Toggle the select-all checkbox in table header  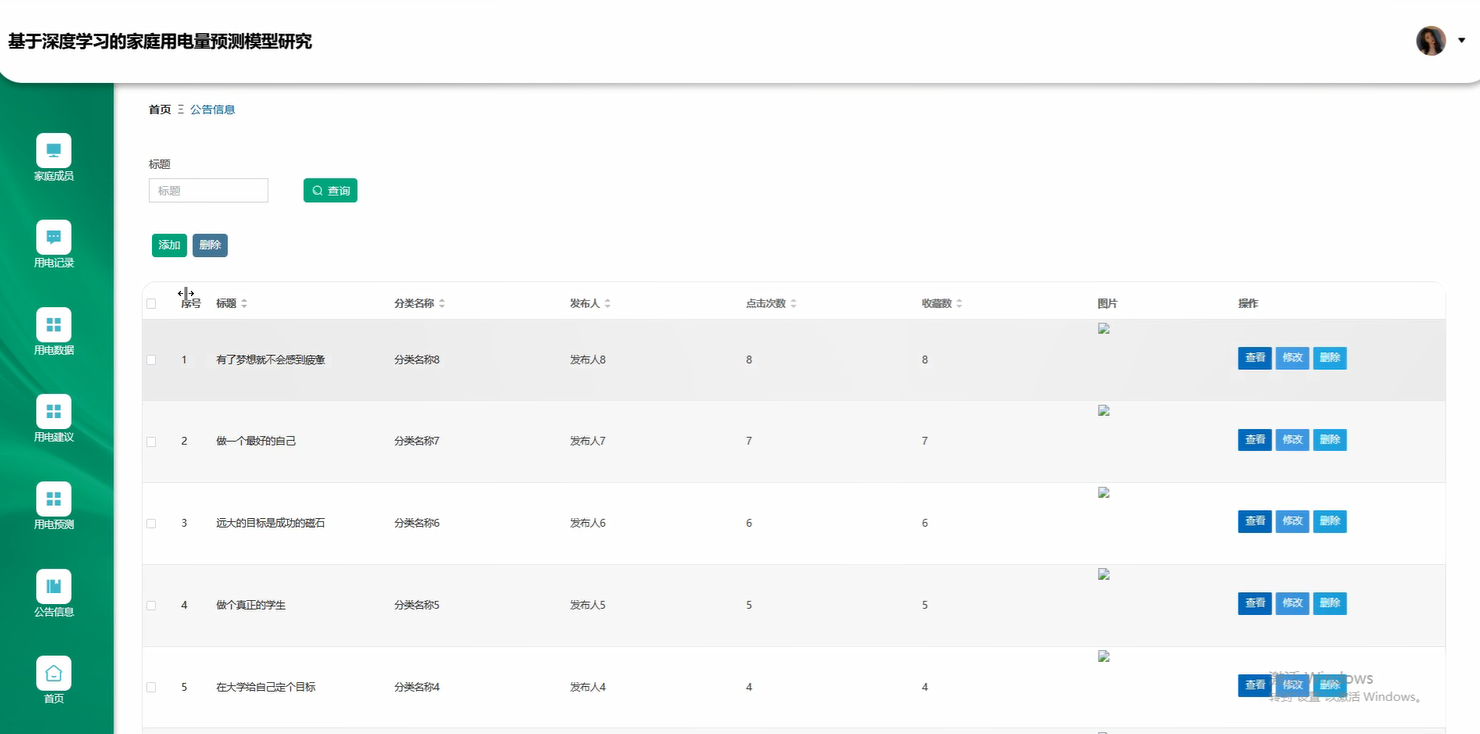151,303
